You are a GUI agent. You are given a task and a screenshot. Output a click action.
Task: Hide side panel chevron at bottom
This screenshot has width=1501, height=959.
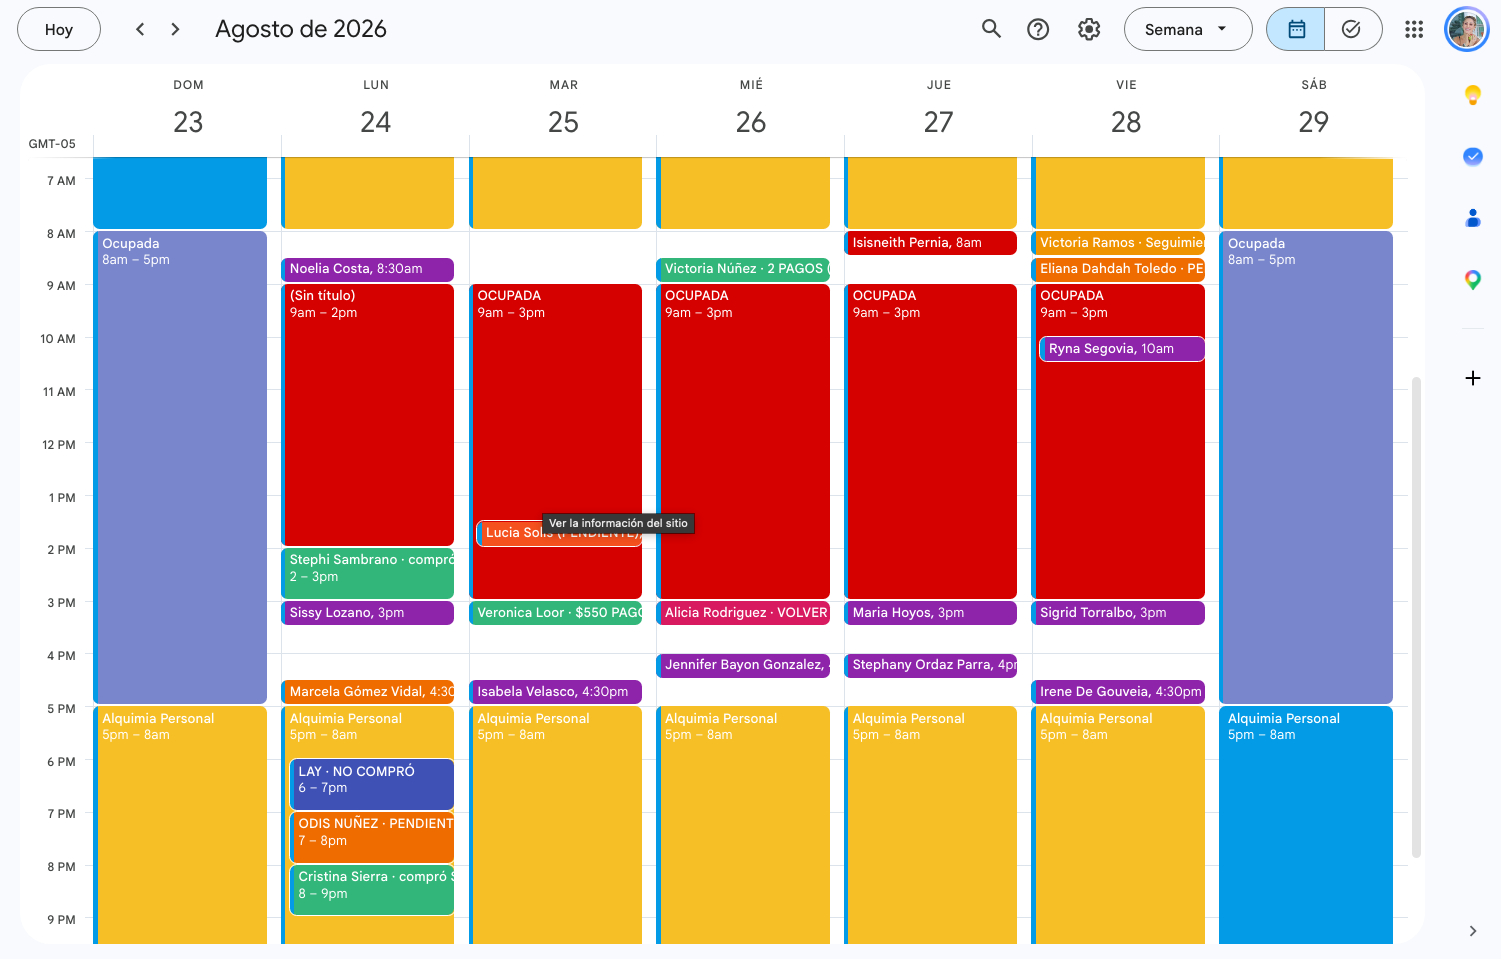pyautogui.click(x=1472, y=931)
